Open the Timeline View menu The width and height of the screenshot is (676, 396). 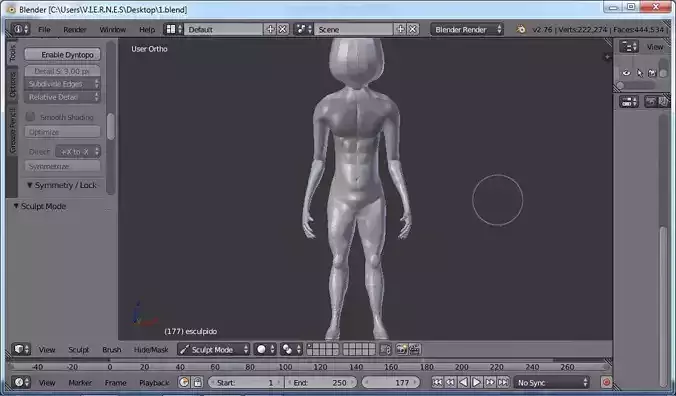pos(47,383)
